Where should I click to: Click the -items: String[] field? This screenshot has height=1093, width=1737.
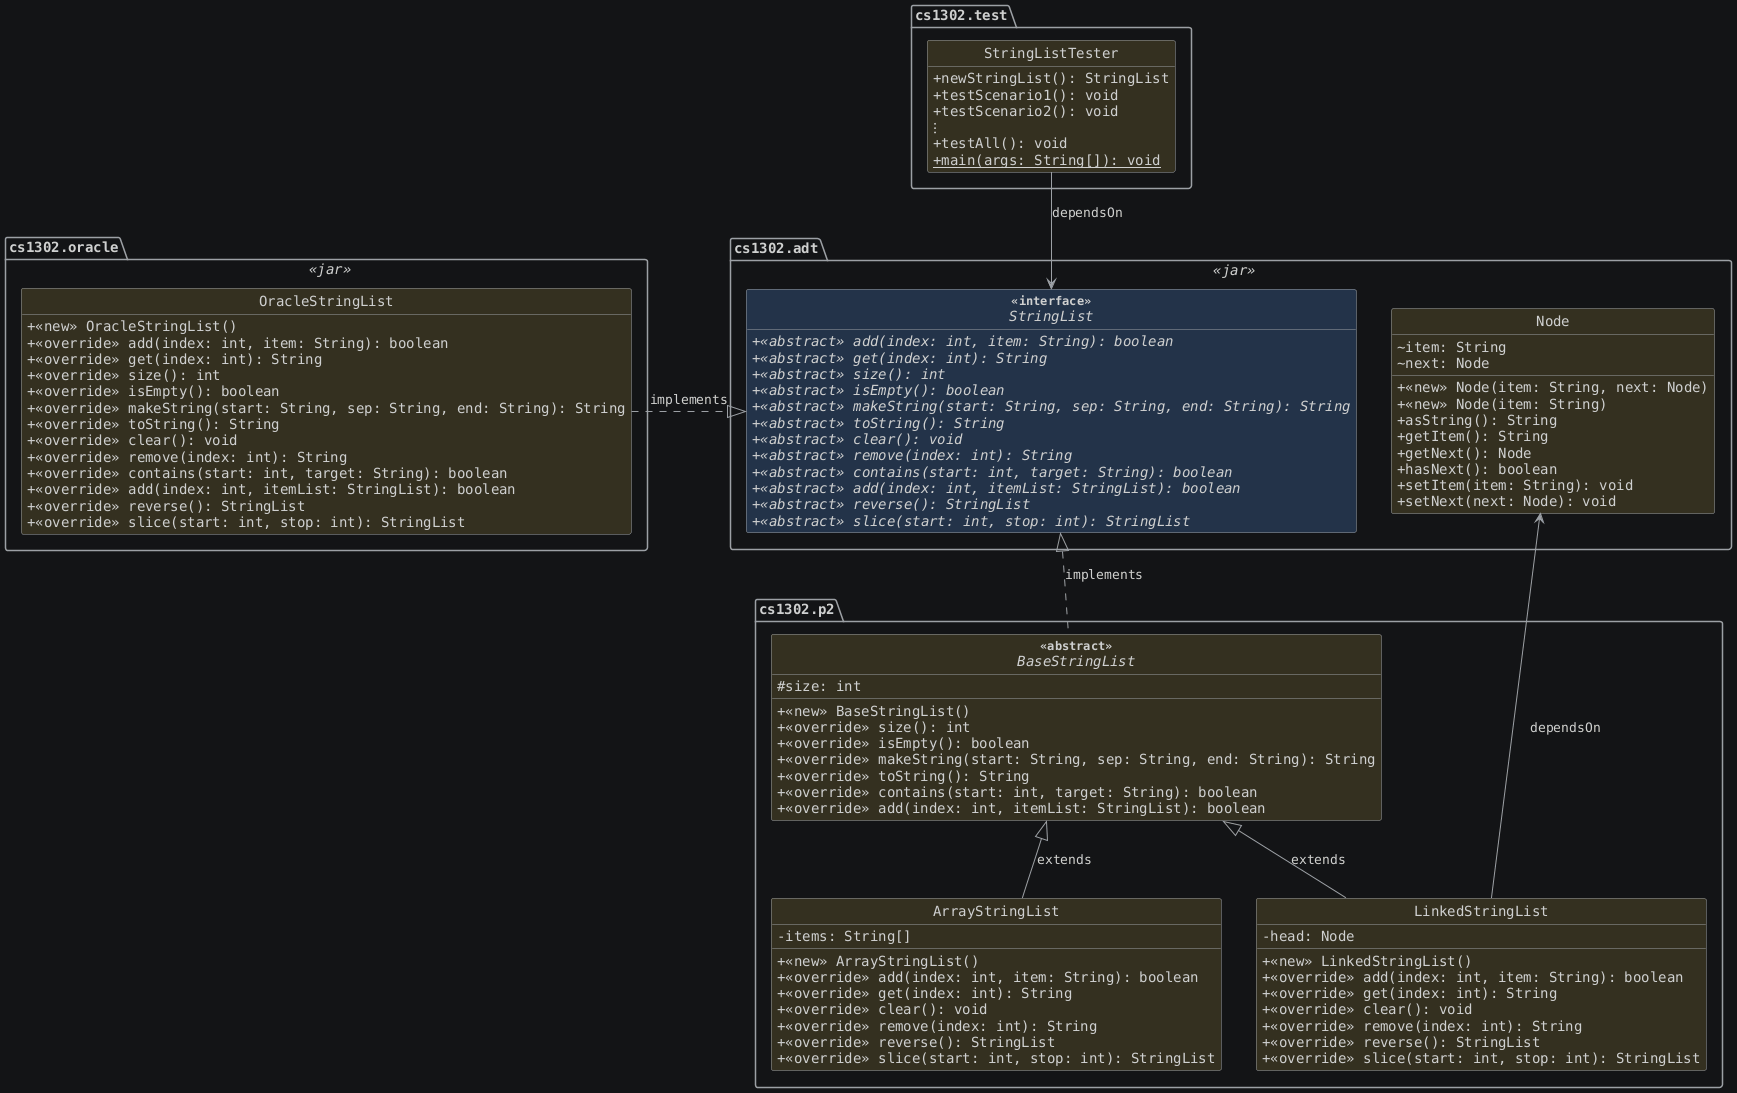(x=844, y=936)
